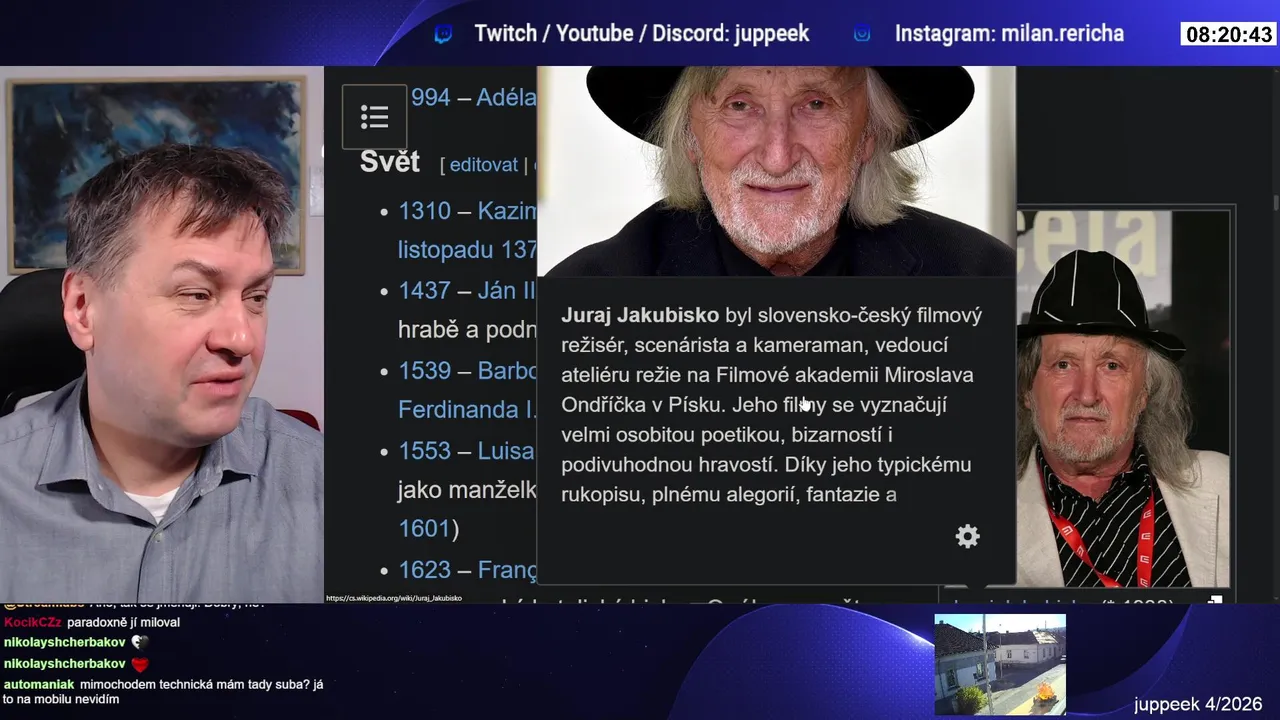
Task: Open the 'Adéla' link near the top
Action: 506,98
